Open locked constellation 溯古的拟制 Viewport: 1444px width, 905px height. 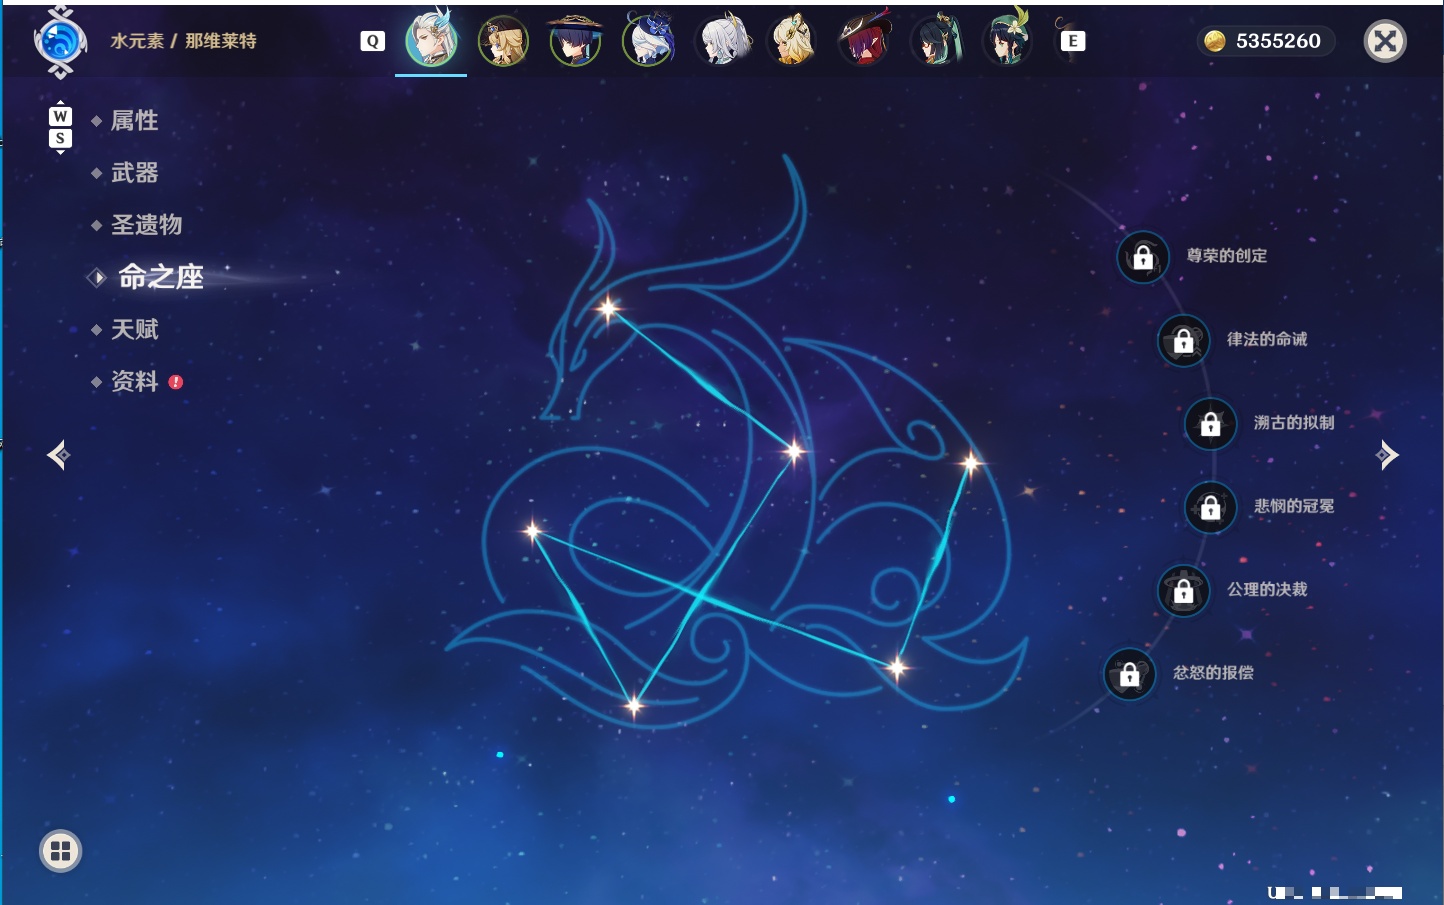tap(1211, 424)
